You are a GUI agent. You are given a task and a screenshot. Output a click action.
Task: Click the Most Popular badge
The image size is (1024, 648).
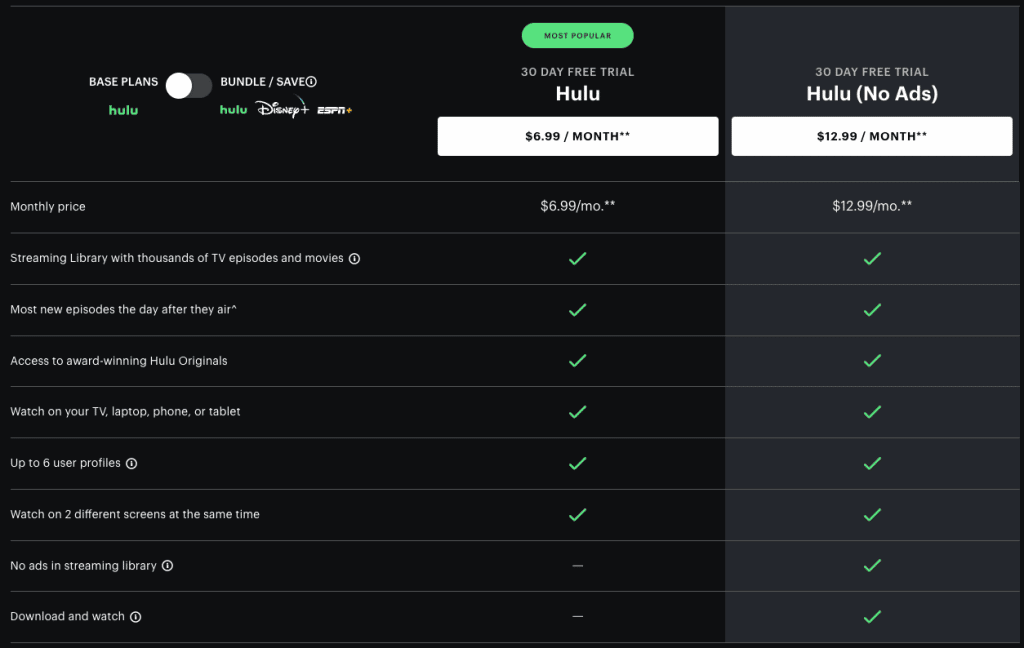[577, 35]
